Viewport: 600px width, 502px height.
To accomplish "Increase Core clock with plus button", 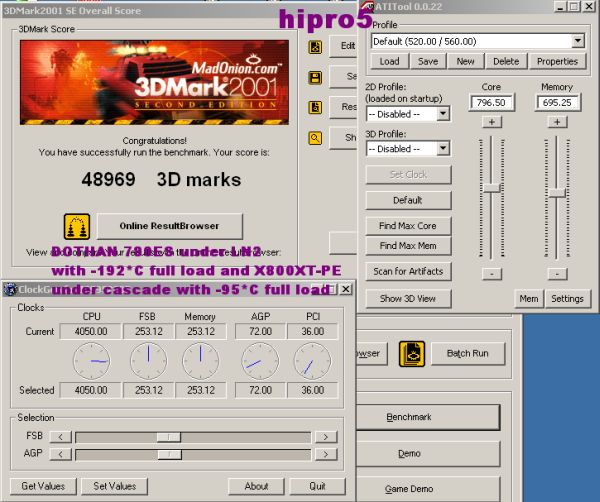I will (x=492, y=122).
